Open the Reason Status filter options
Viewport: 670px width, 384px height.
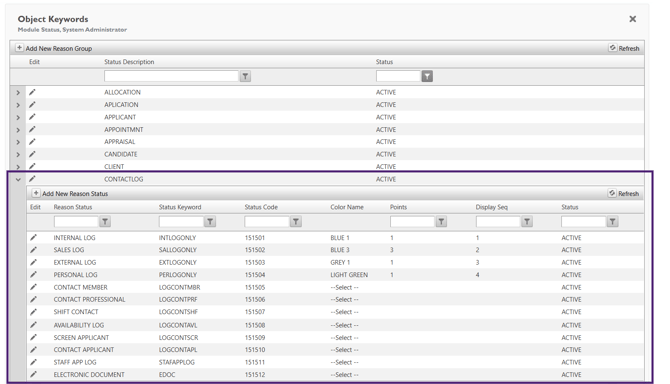[105, 221]
